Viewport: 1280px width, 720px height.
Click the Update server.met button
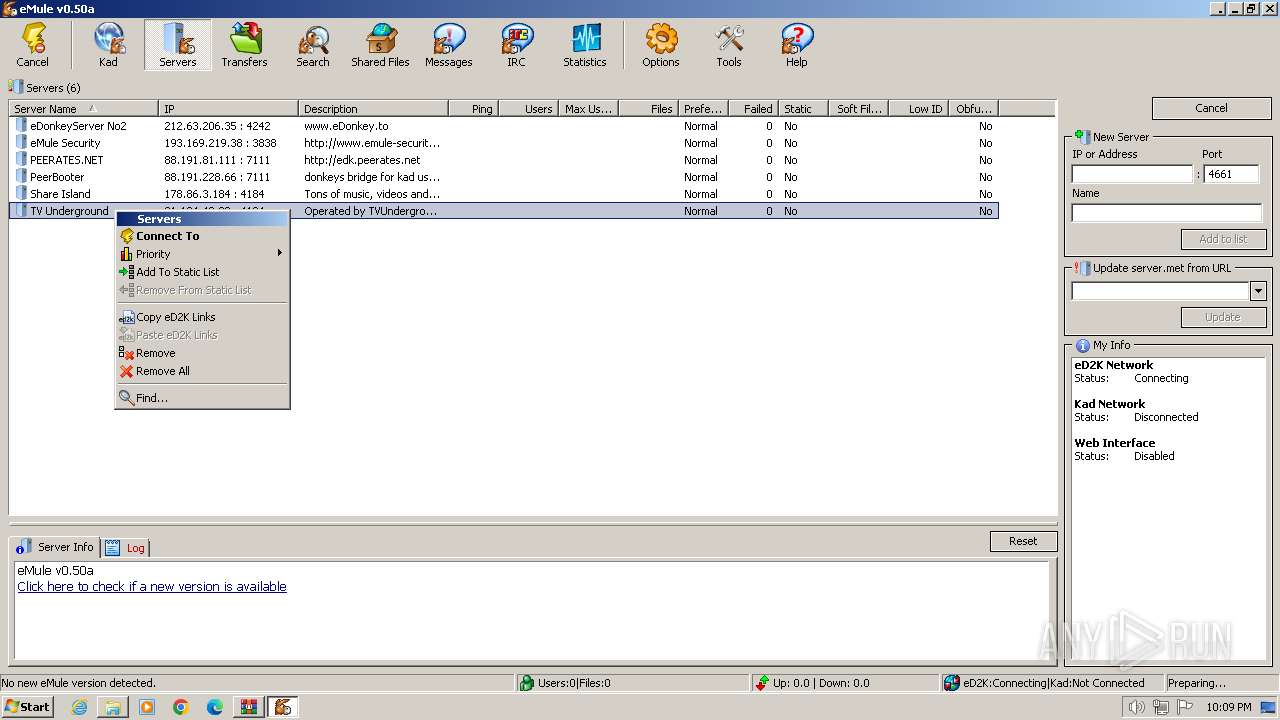(x=1223, y=317)
